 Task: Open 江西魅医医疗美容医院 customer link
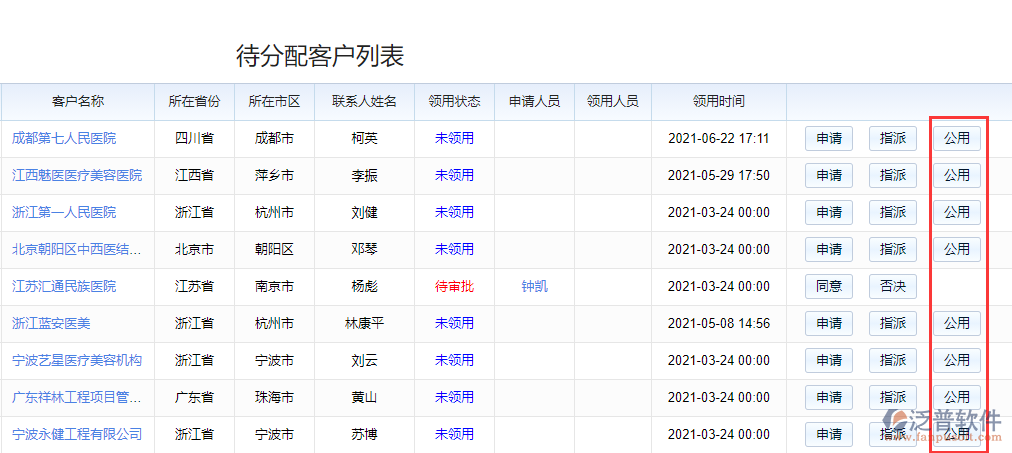tap(77, 175)
